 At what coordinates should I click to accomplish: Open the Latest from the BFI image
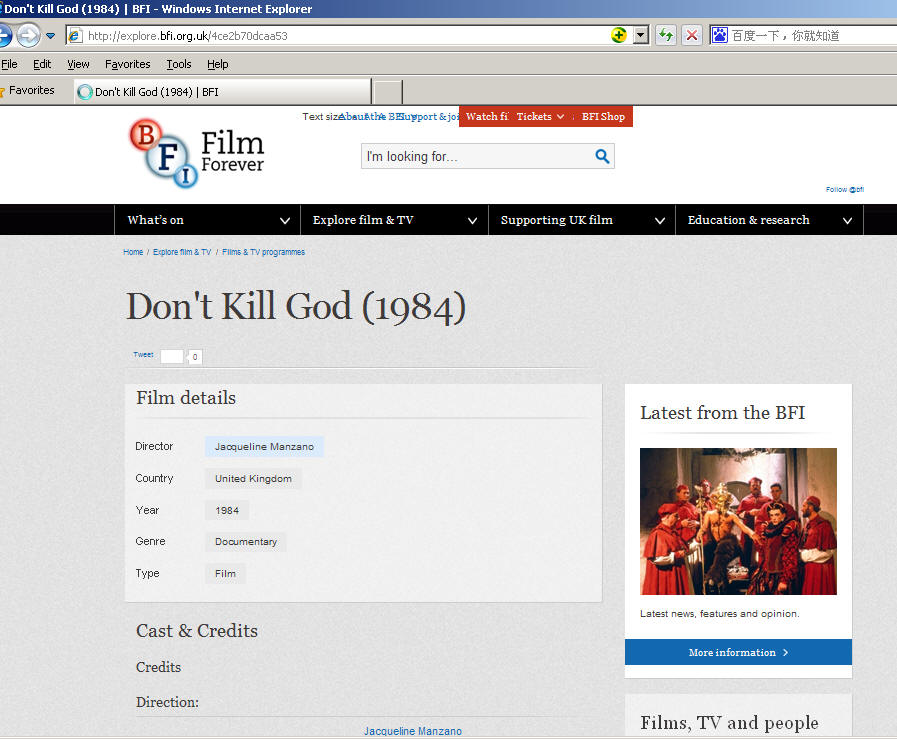click(738, 522)
